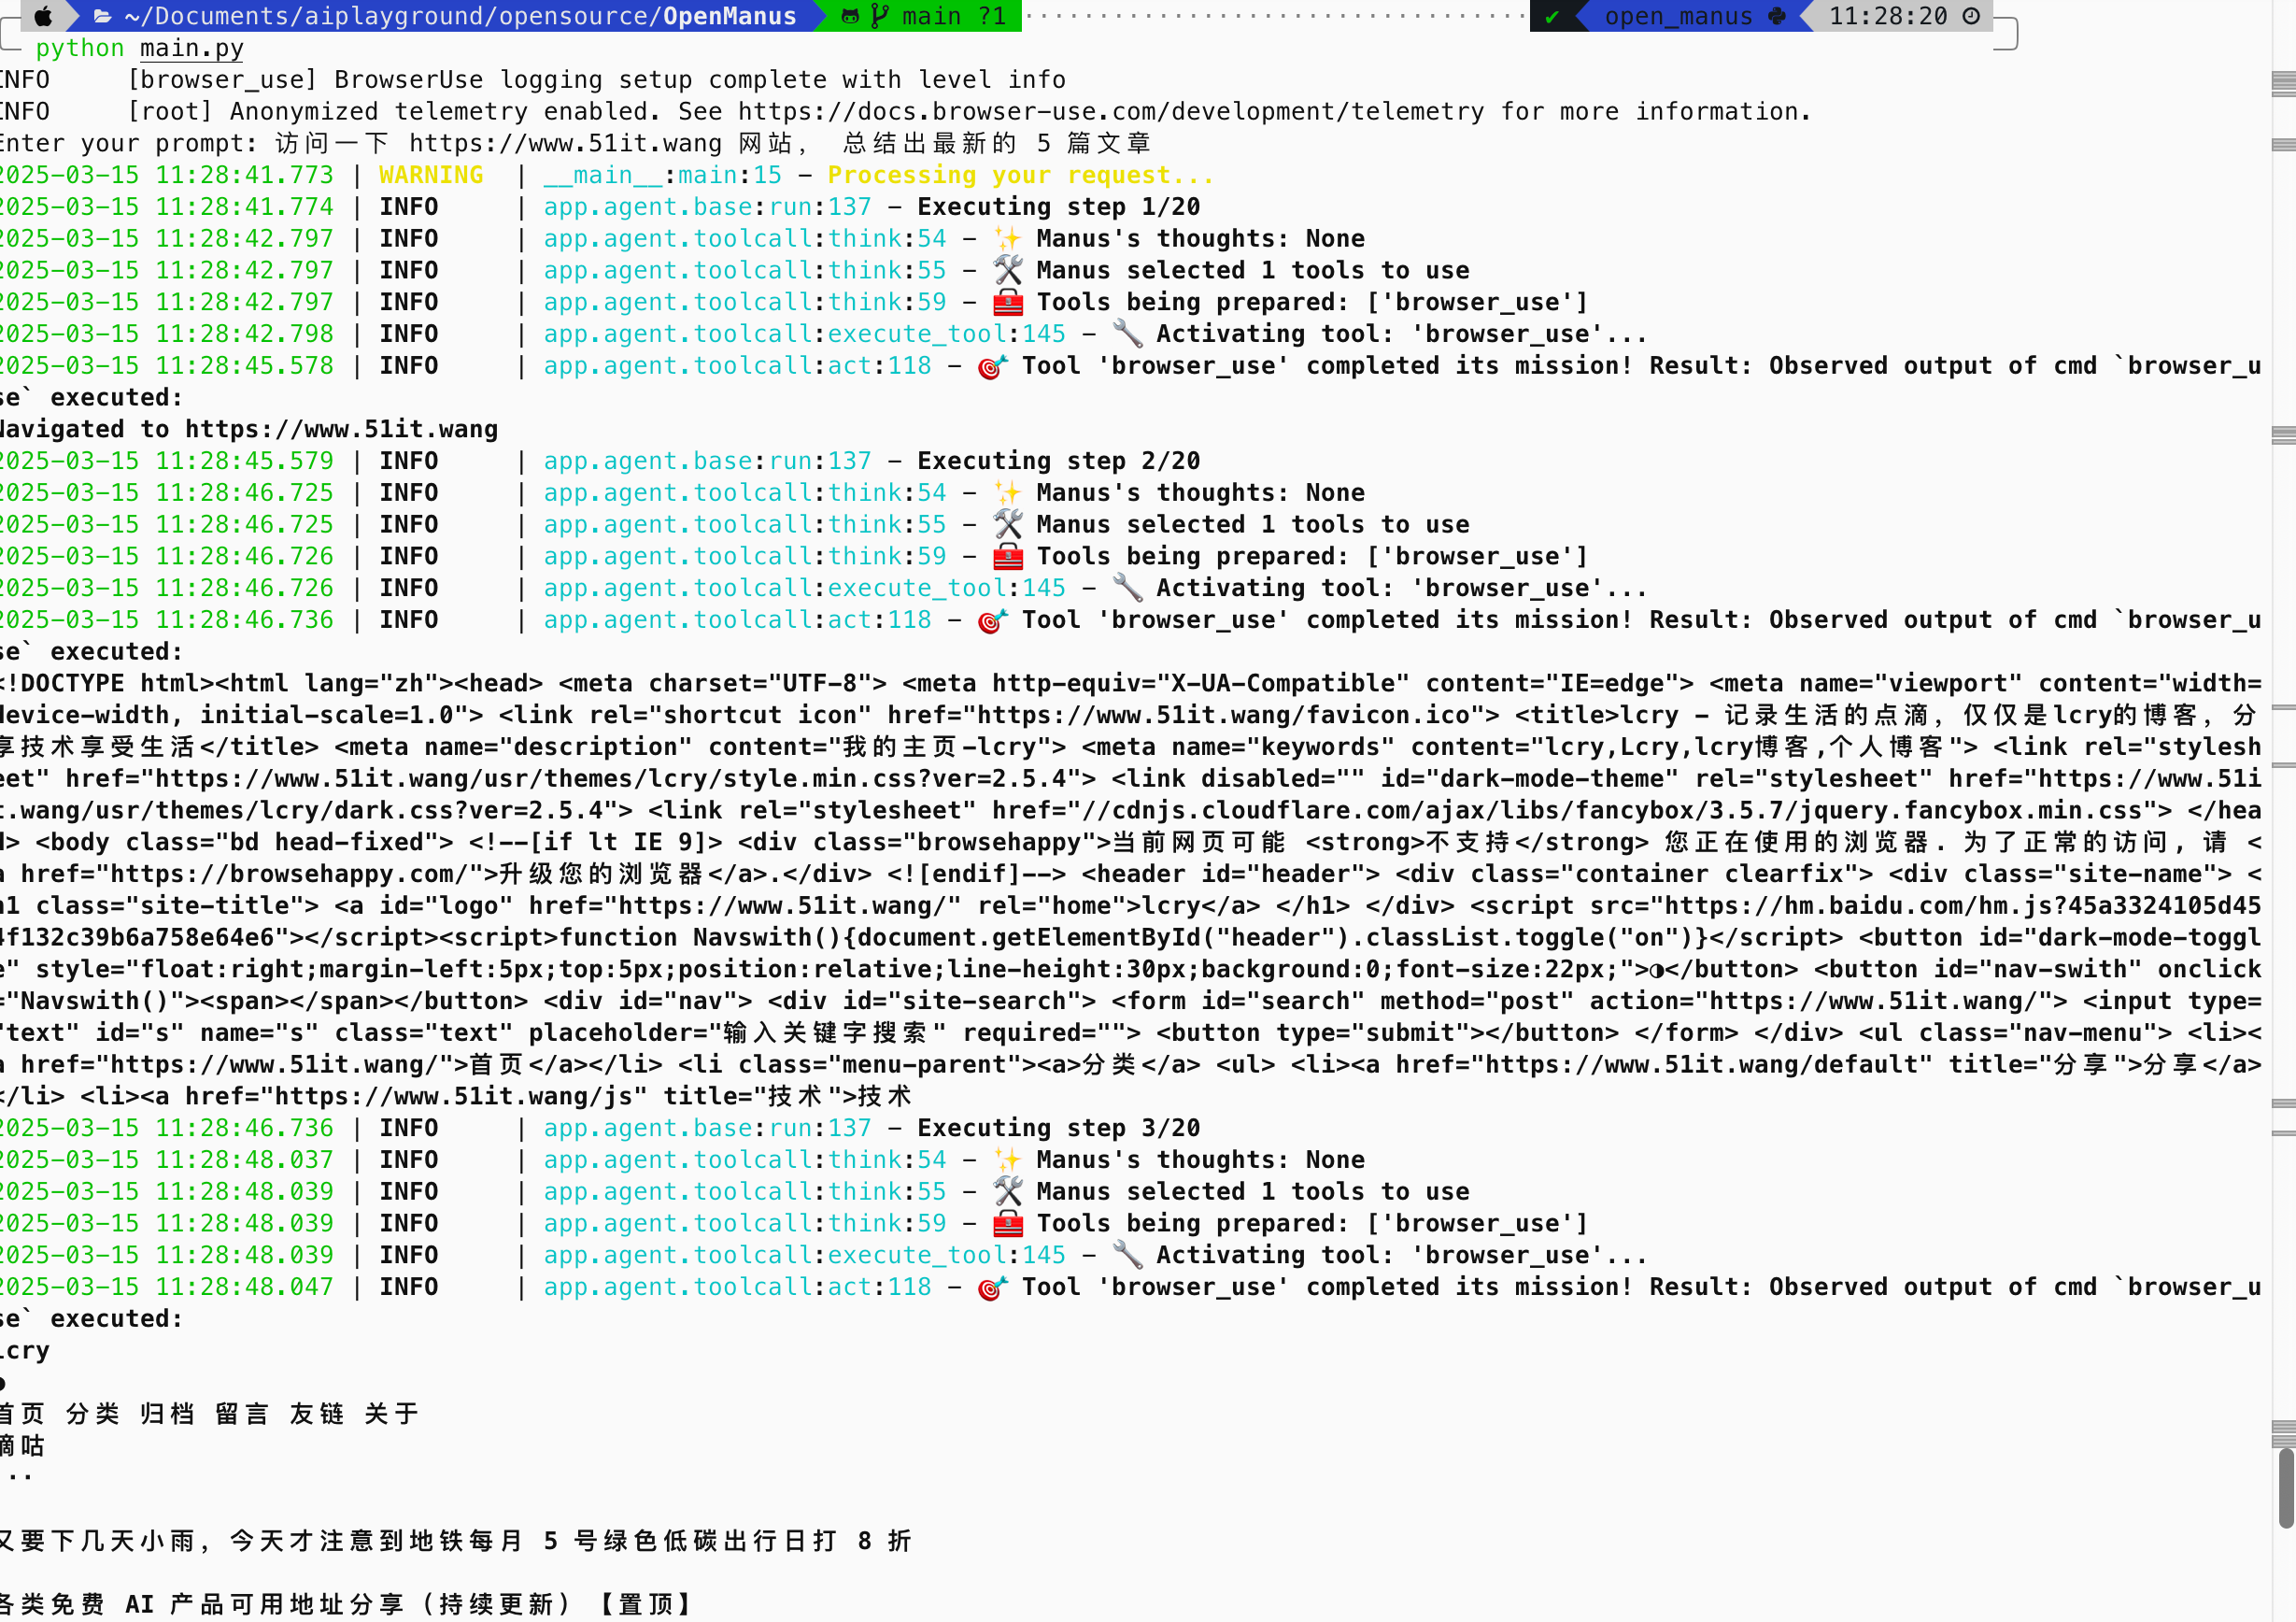Click '__main__:main:15' source reference
Screen dimensions: 2296x1622
pyautogui.click(x=662, y=175)
